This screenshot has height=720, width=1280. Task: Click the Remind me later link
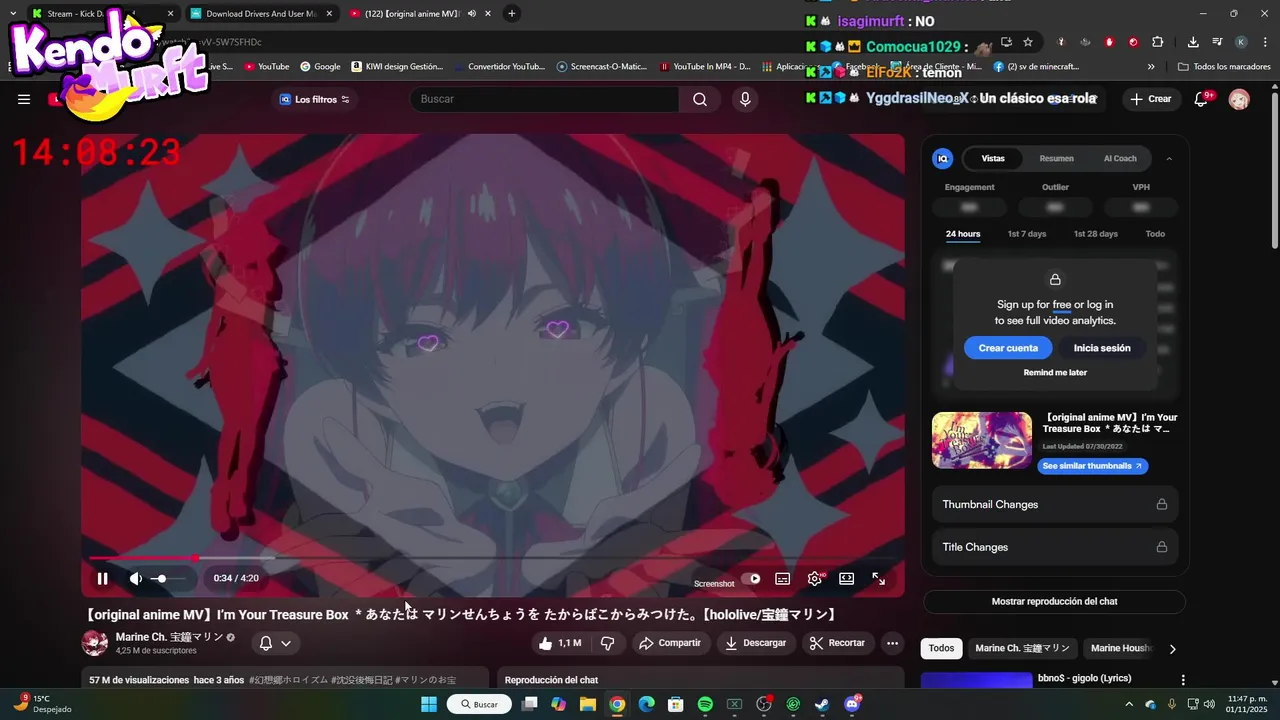coord(1055,372)
